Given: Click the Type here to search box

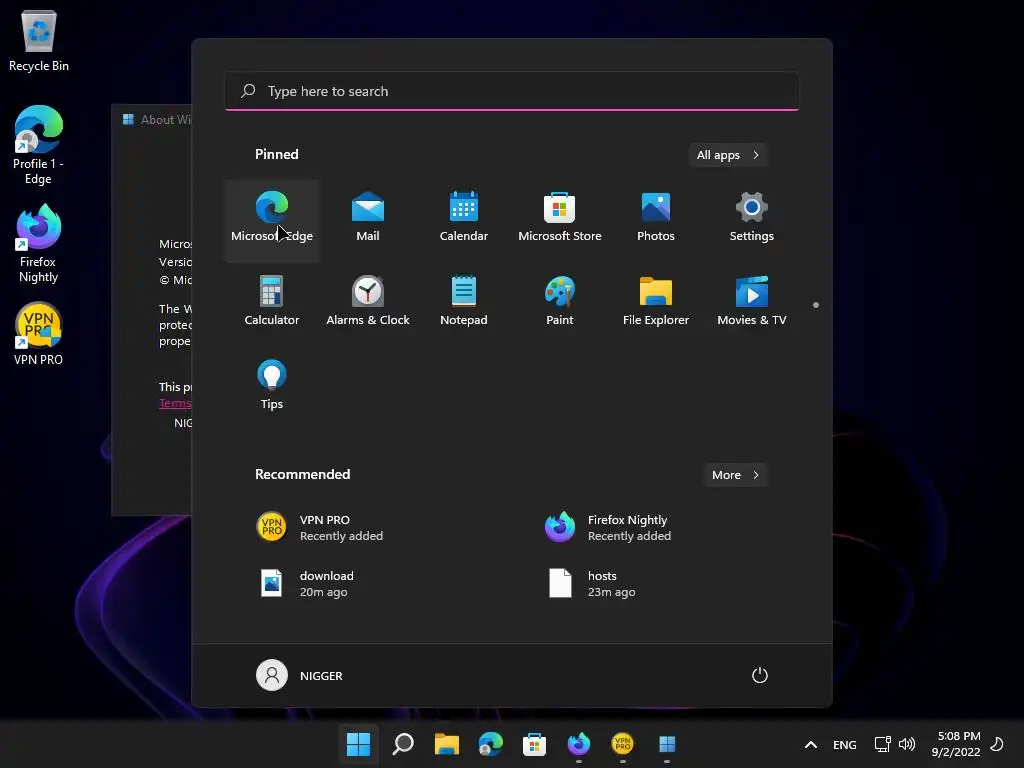Looking at the screenshot, I should point(512,91).
